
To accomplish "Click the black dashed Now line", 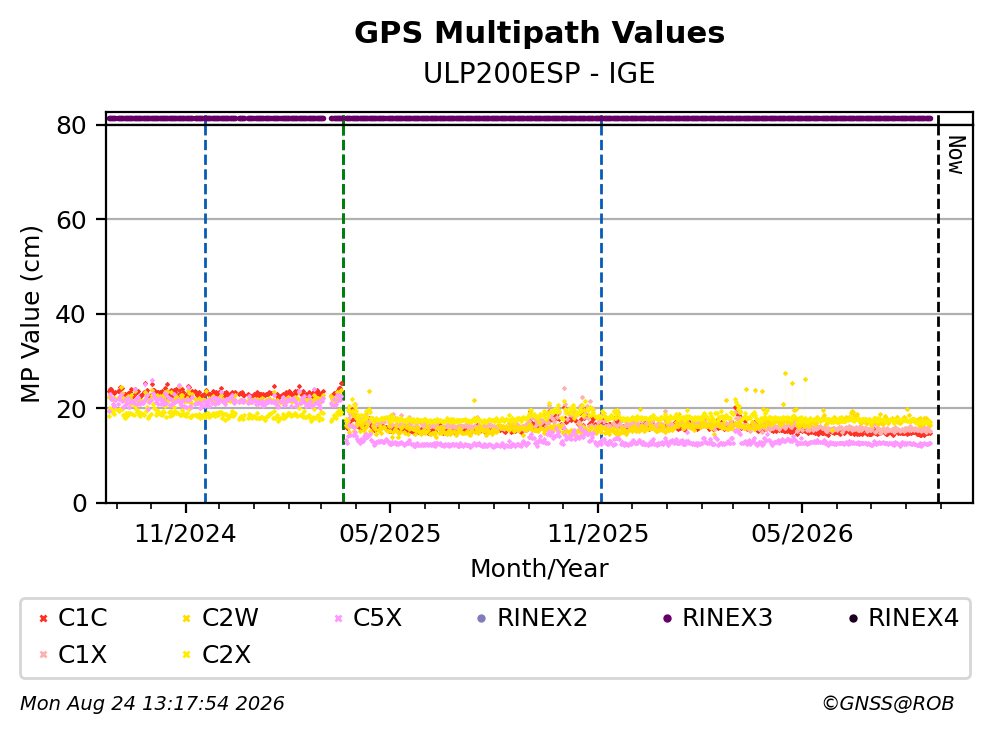I will [x=938, y=309].
